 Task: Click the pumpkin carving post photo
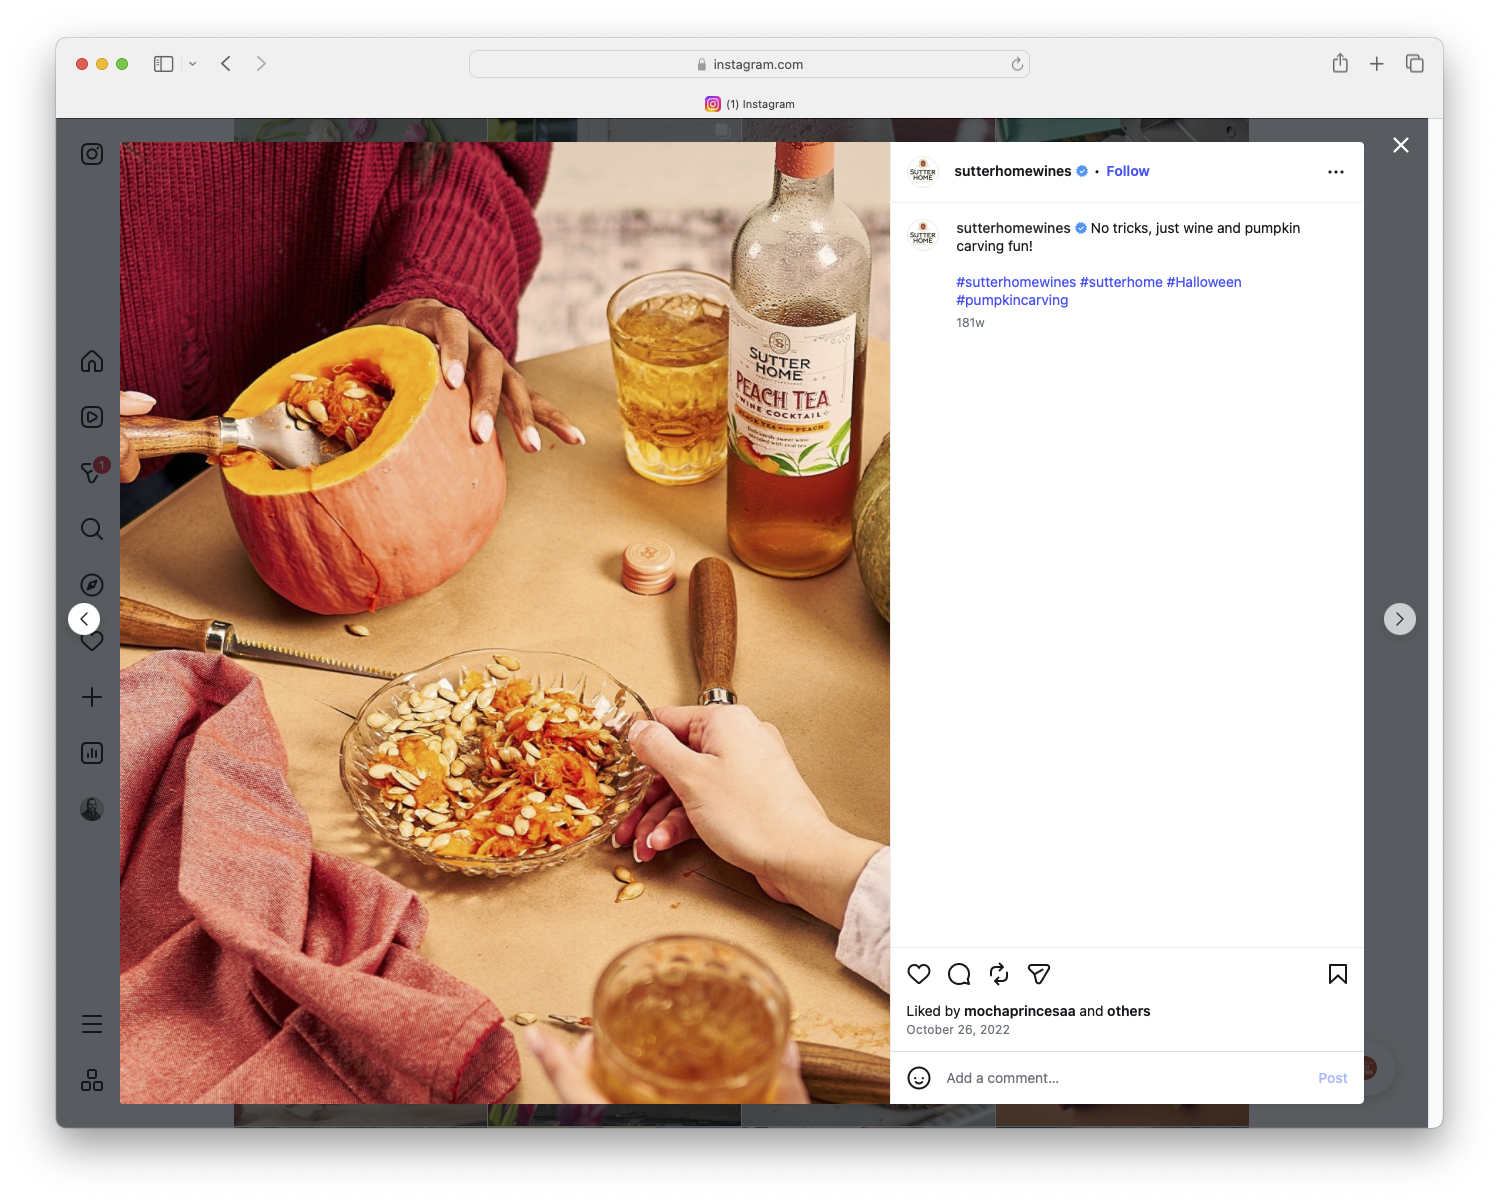click(505, 623)
